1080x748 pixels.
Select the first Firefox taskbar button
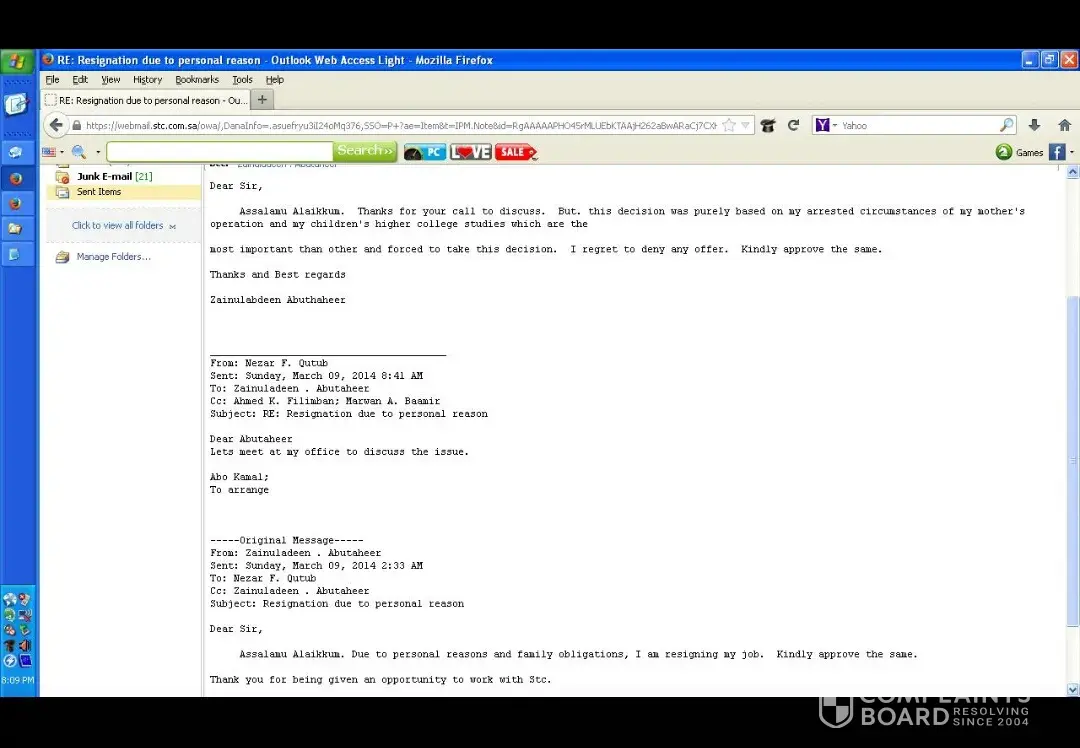tap(16, 178)
